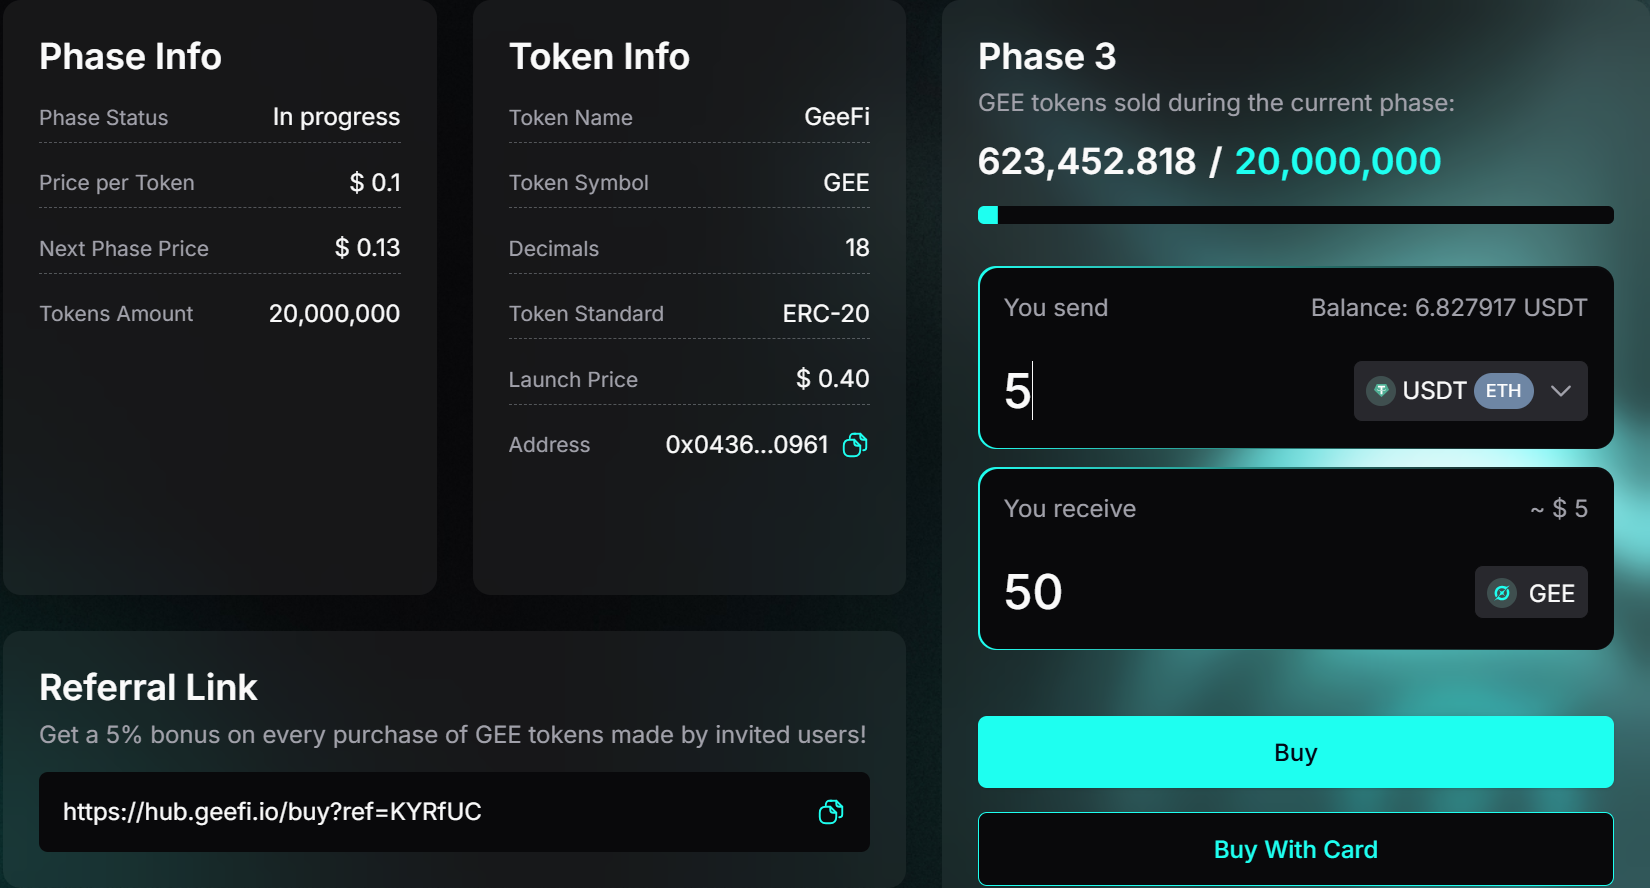This screenshot has width=1650, height=888.
Task: Select the referral link URL text
Action: (x=272, y=812)
